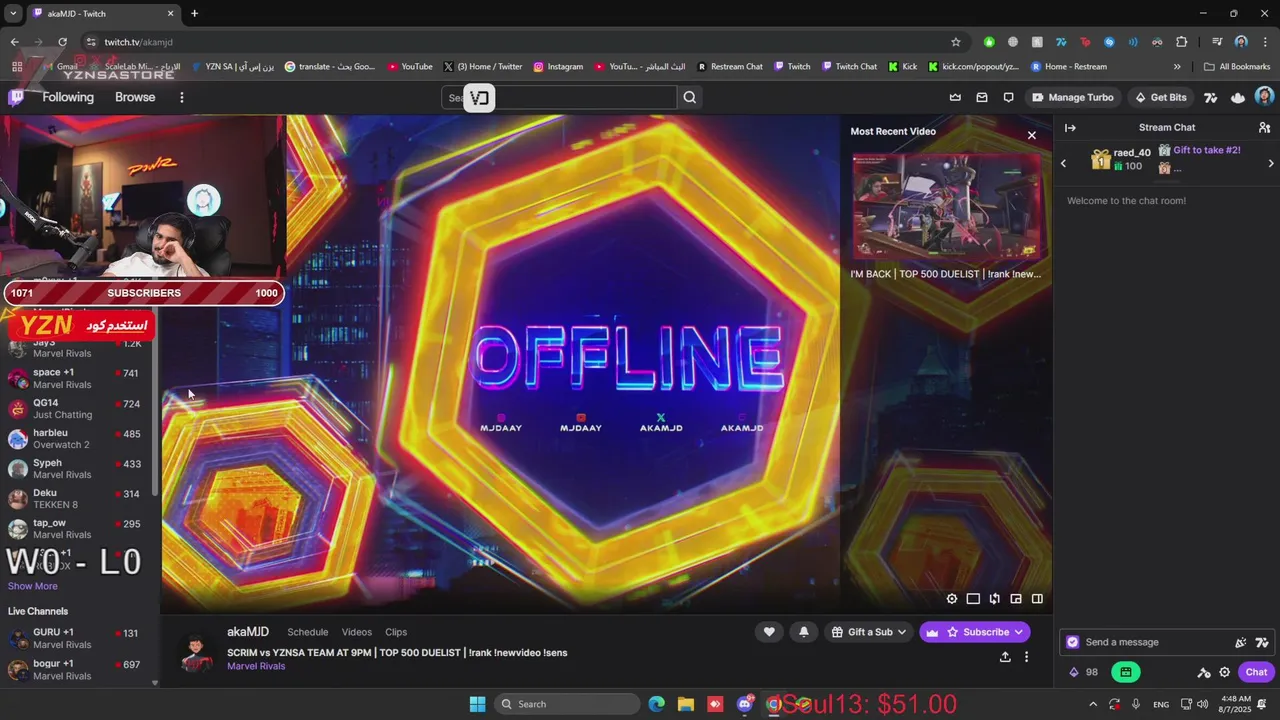Open Chrome extensions puzzle icon
The height and width of the screenshot is (720, 1280).
click(1182, 42)
